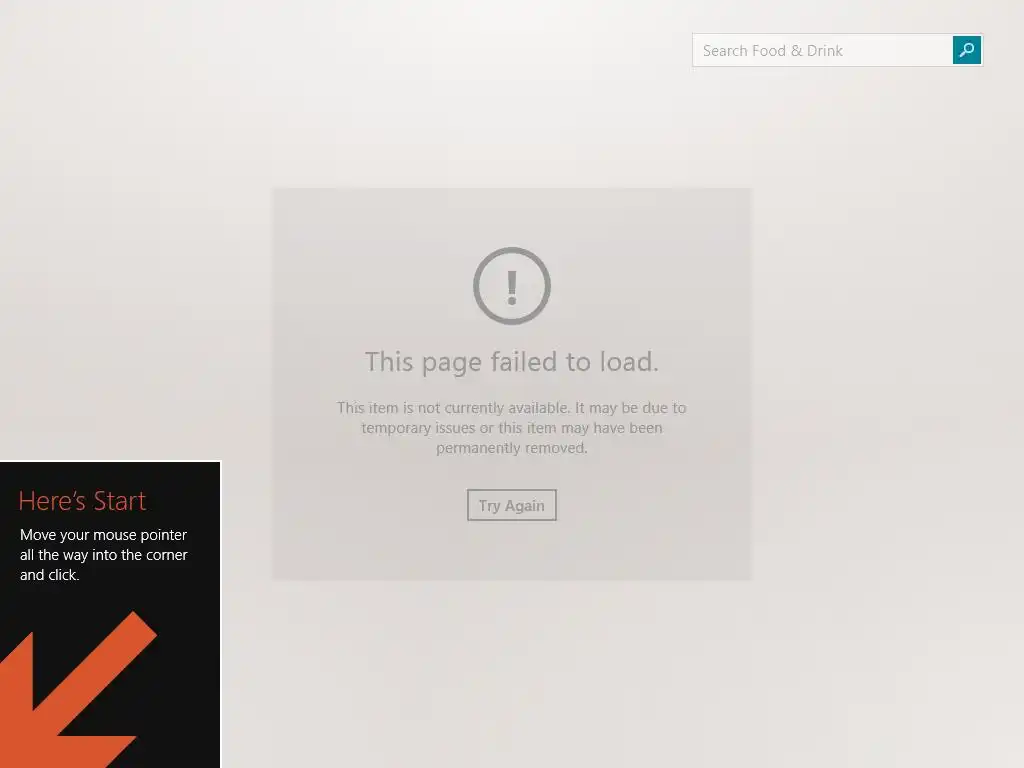The width and height of the screenshot is (1024, 768).
Task: Click the magnifier search icon
Action: point(967,50)
